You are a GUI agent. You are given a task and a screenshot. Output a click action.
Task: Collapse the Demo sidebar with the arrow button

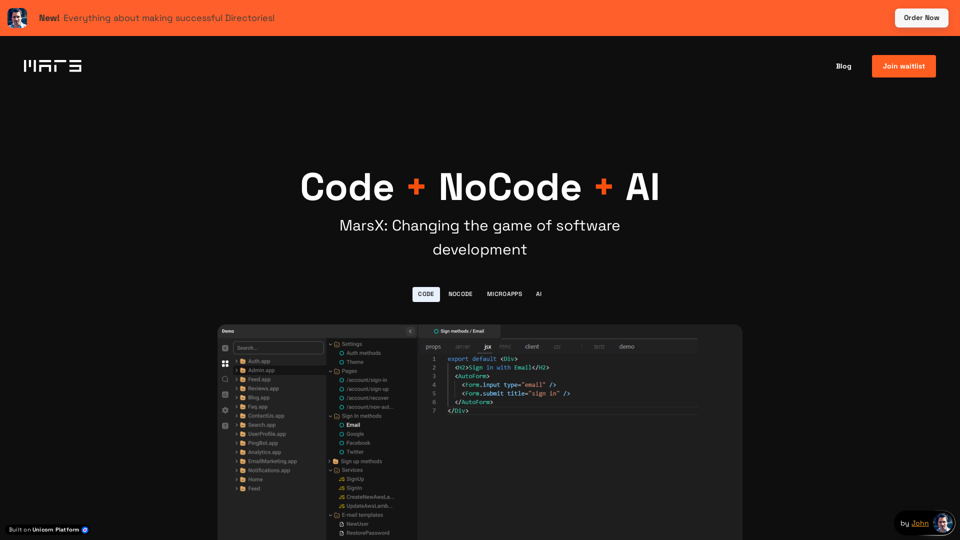[410, 331]
